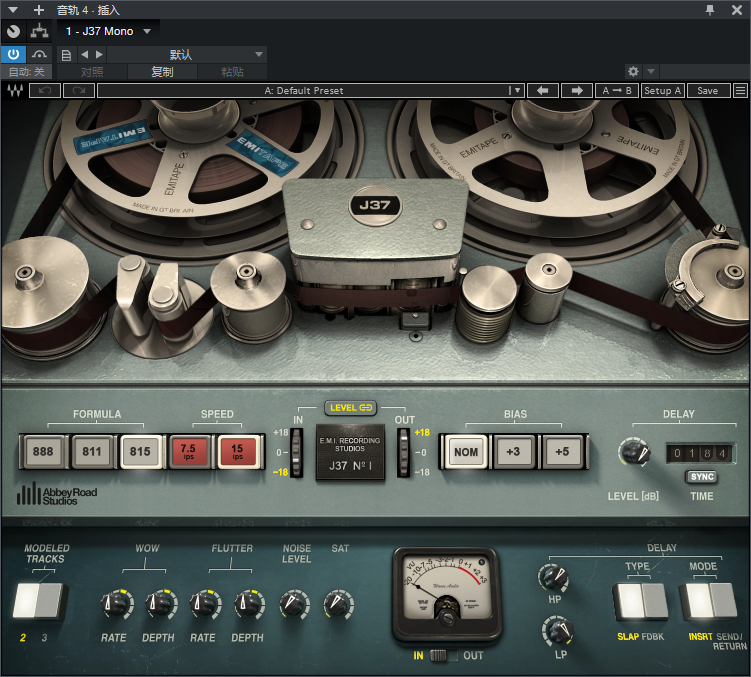Click the delay HP filter knob
The image size is (751, 677).
[554, 578]
